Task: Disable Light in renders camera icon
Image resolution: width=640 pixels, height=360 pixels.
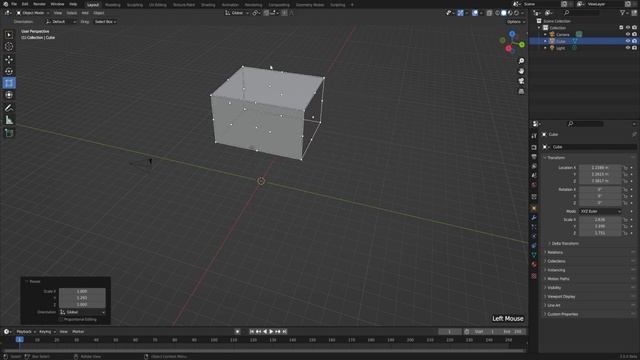Action: tap(634, 48)
